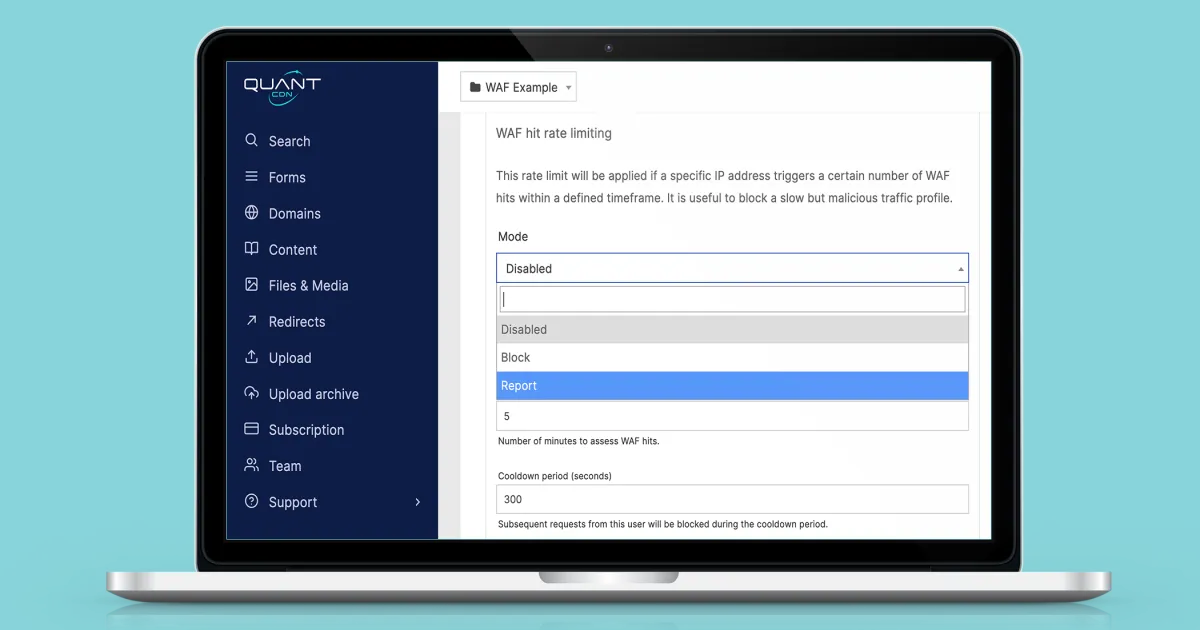Select the highlighted Report option
This screenshot has height=630, width=1200.
pos(732,385)
